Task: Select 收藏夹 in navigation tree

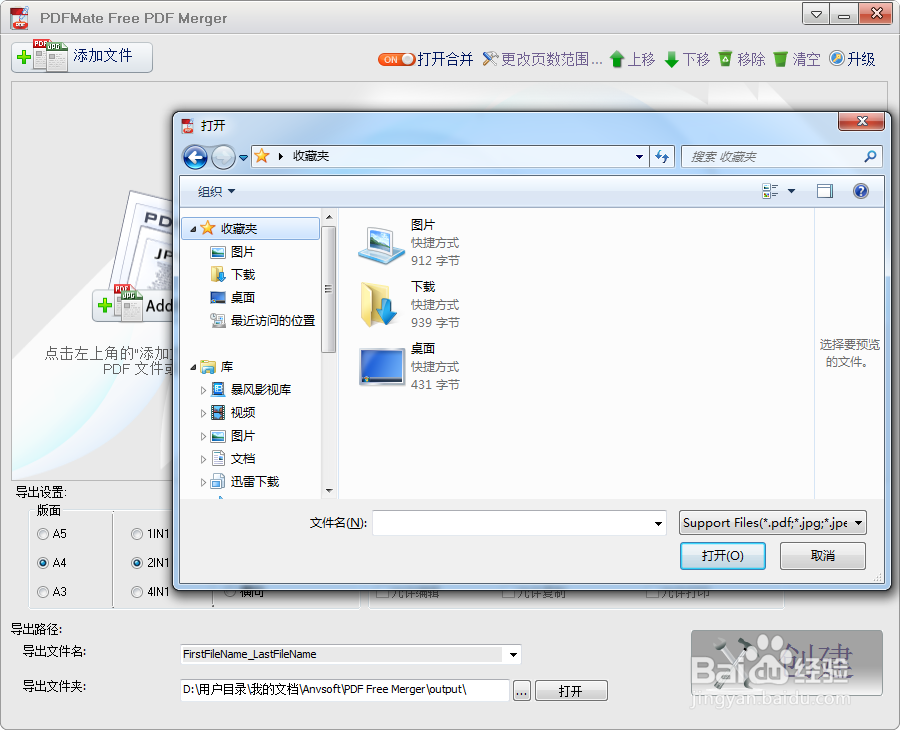Action: (251, 228)
